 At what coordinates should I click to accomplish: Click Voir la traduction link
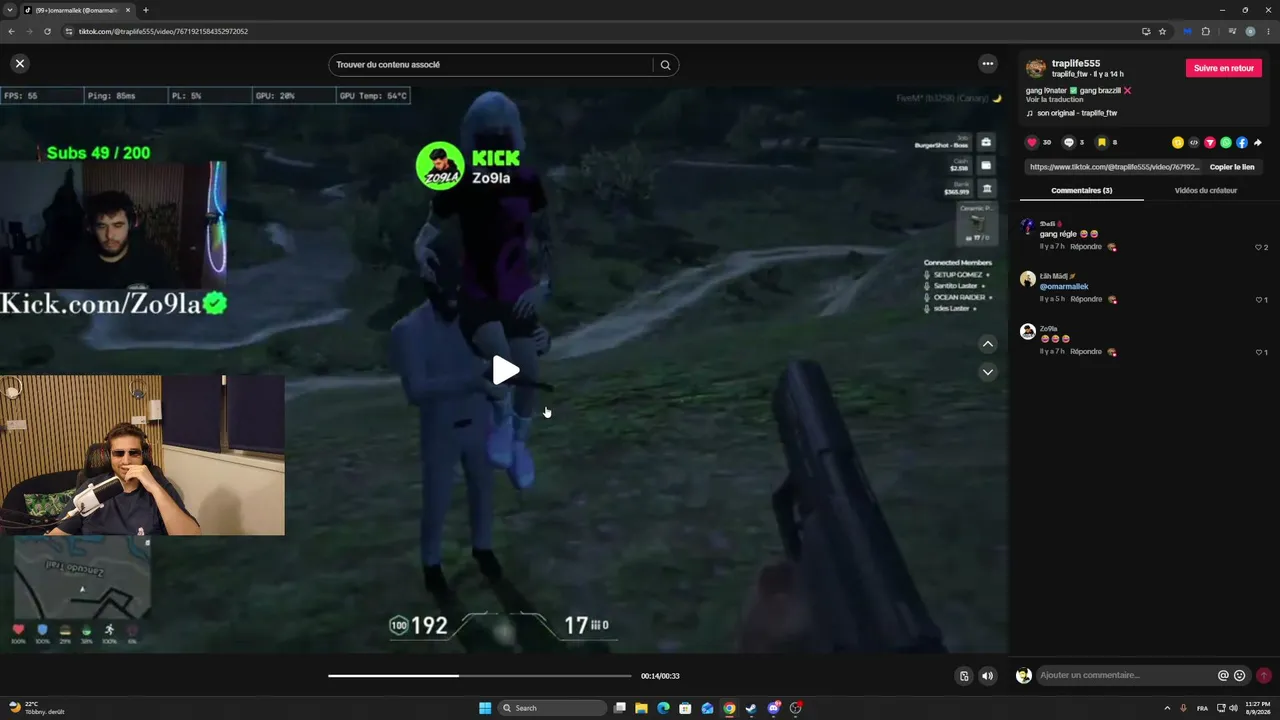1054,100
